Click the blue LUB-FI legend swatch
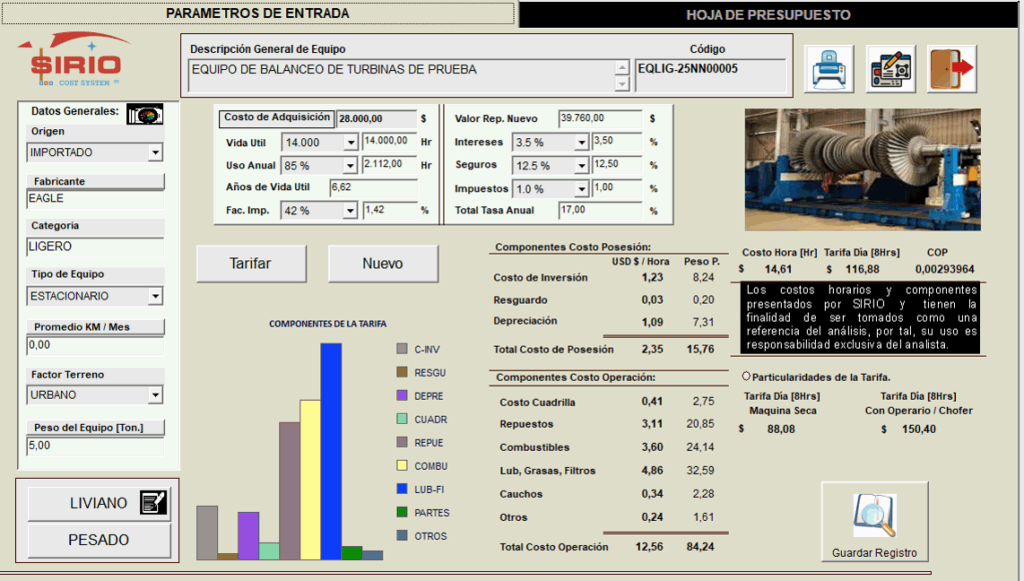Image resolution: width=1024 pixels, height=581 pixels. click(x=402, y=489)
